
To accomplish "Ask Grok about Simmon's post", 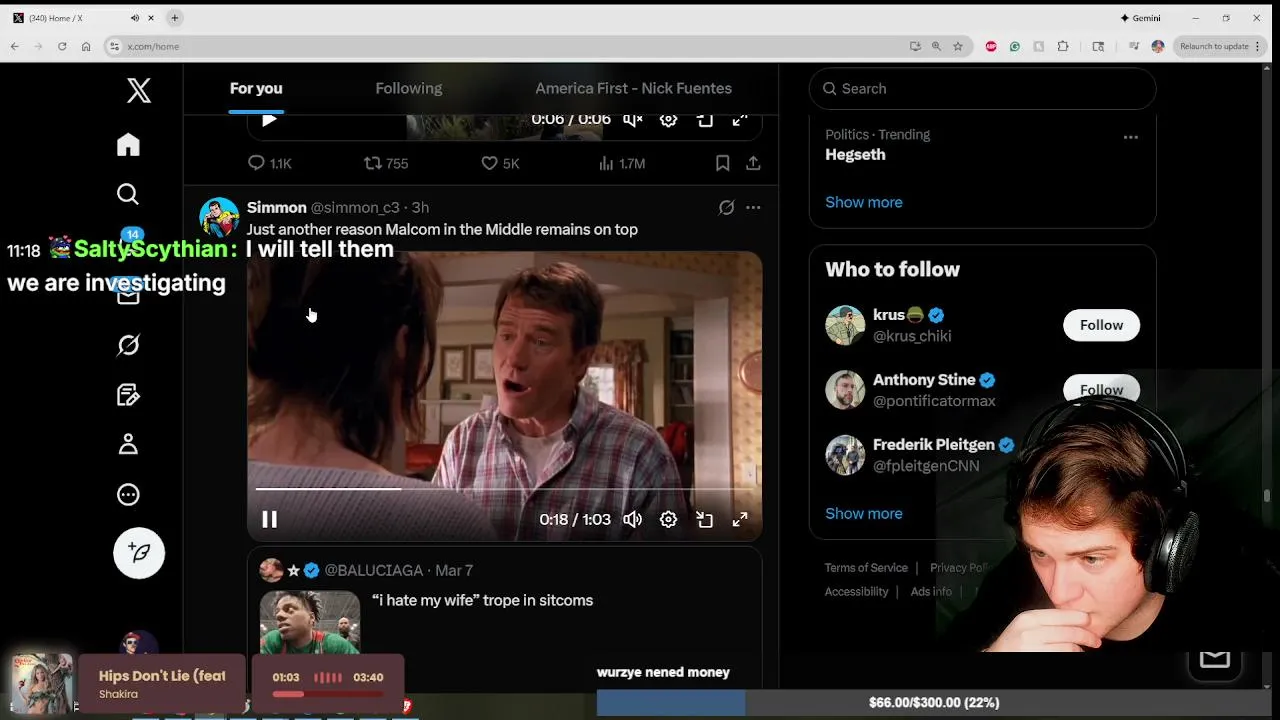I will [x=727, y=207].
